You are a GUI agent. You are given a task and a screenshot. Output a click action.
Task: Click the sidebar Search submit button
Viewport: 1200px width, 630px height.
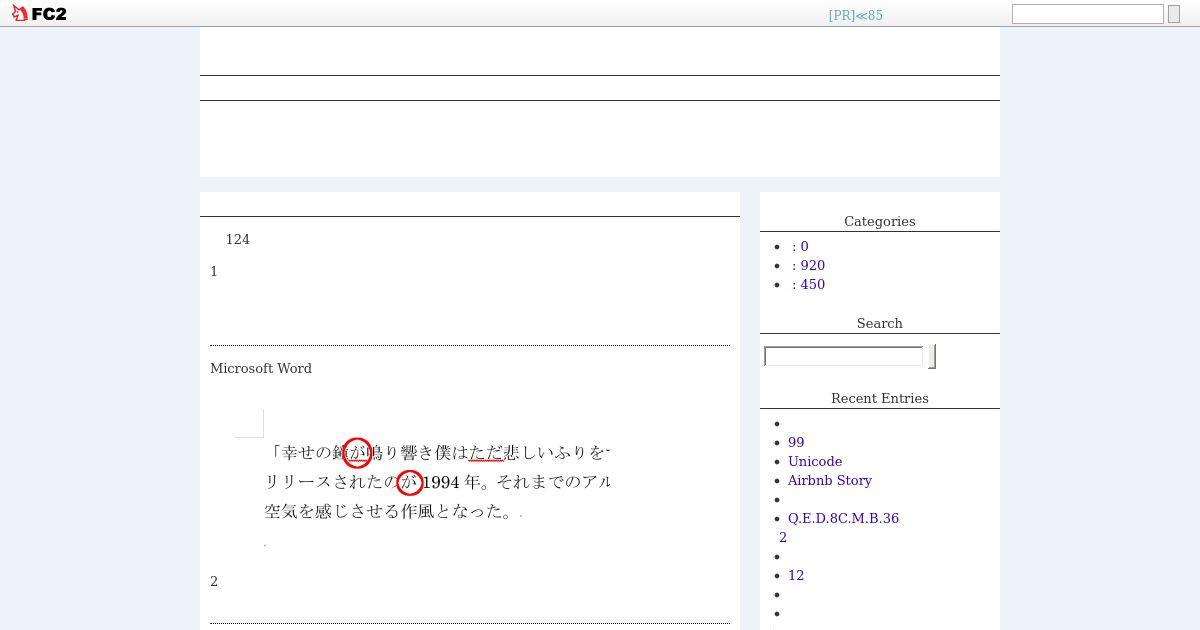pyautogui.click(x=932, y=356)
